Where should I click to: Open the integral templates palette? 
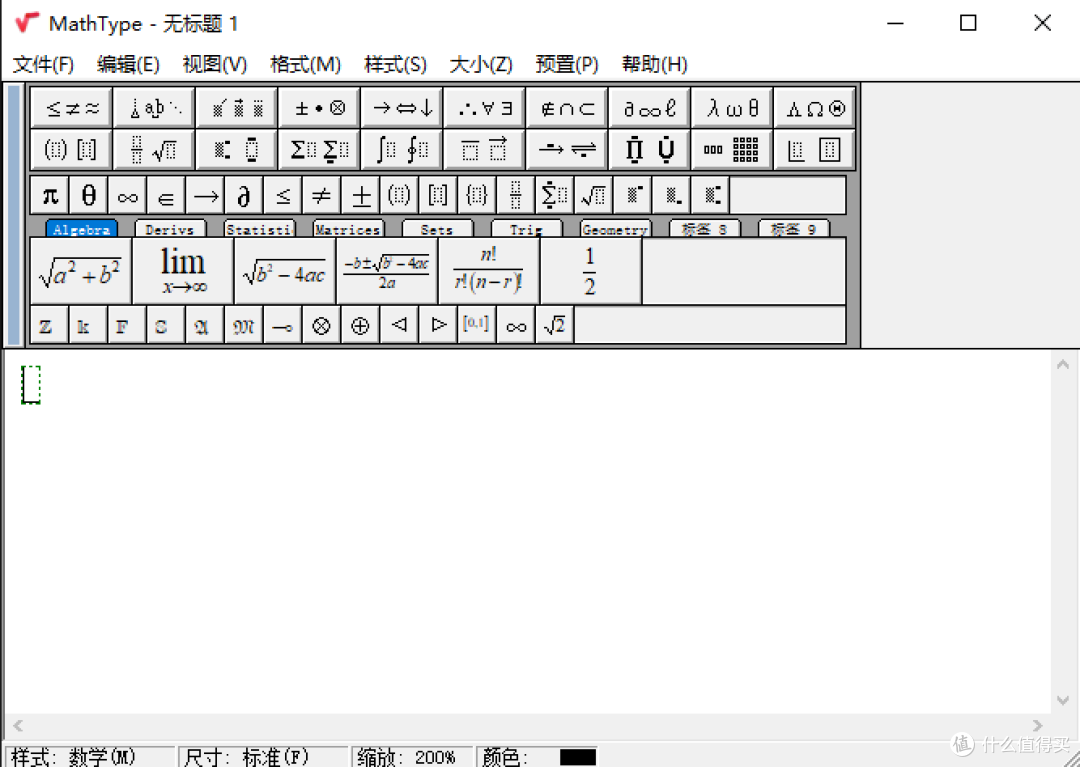click(x=401, y=148)
